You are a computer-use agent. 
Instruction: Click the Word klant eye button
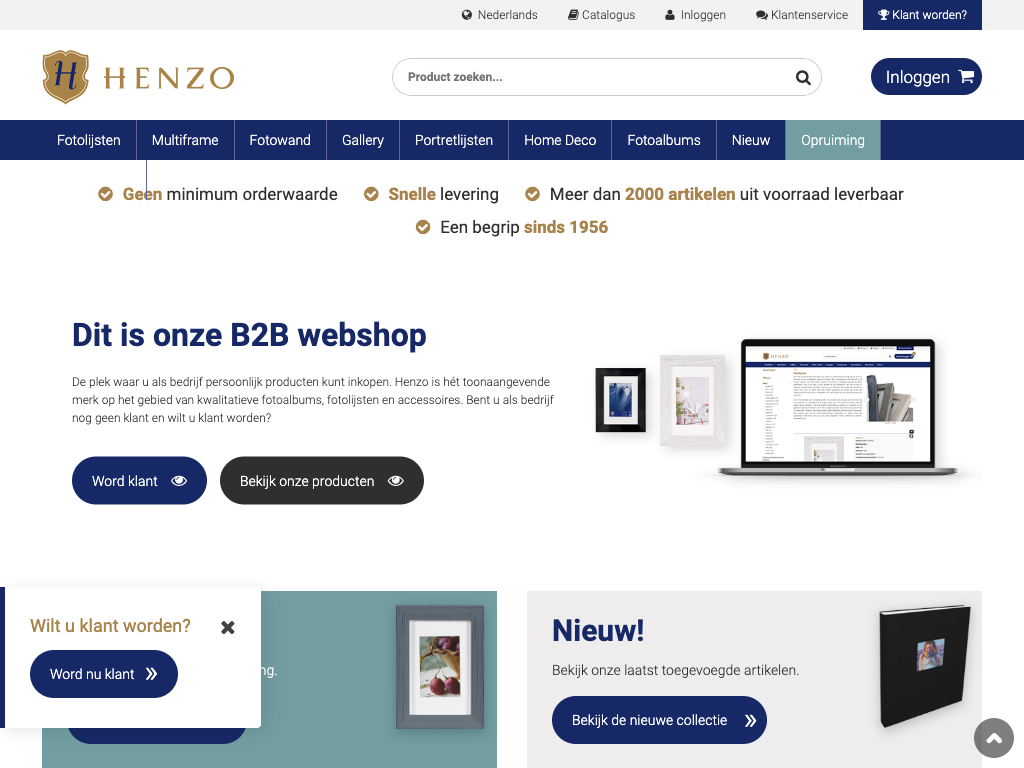[139, 481]
